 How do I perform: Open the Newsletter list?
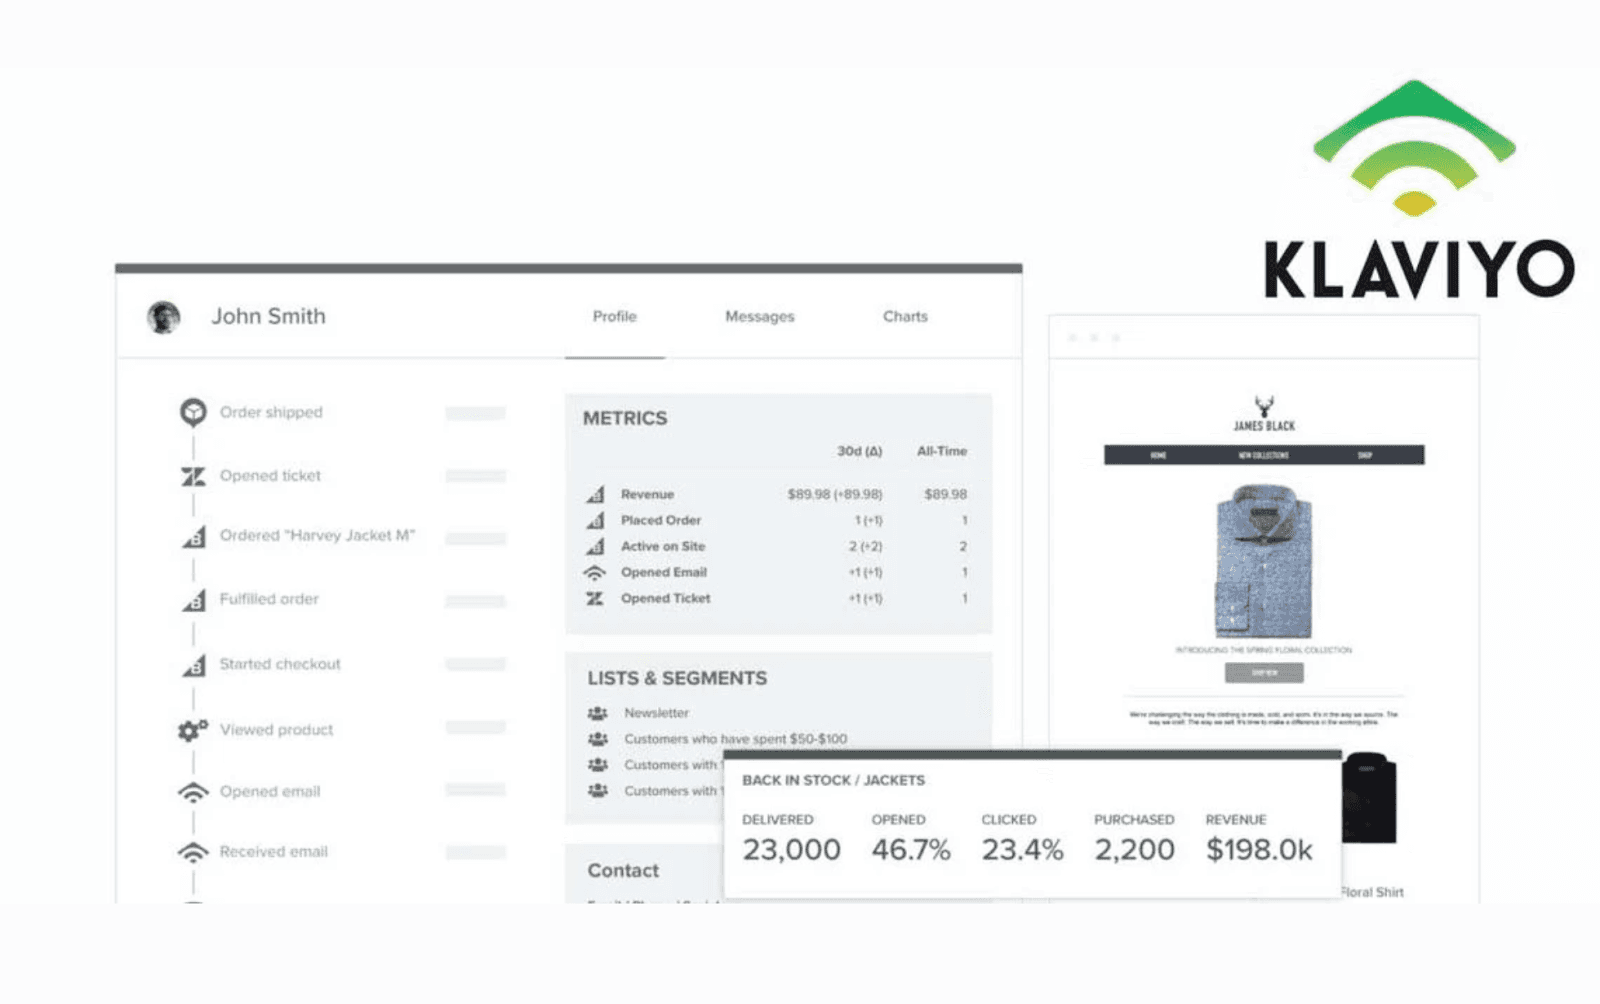pos(656,713)
